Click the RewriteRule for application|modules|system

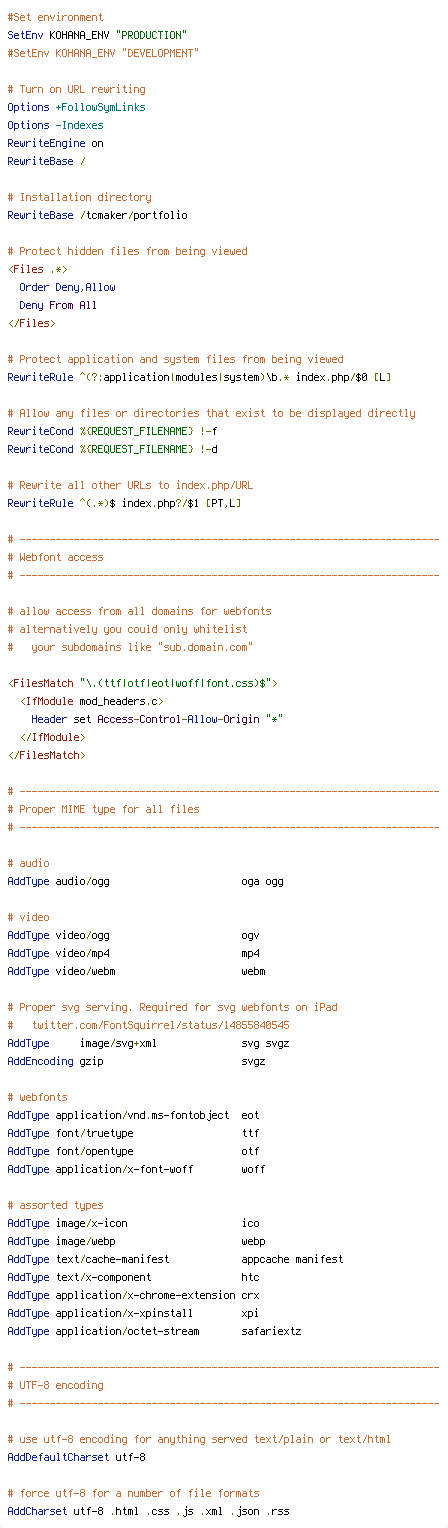coord(199,377)
